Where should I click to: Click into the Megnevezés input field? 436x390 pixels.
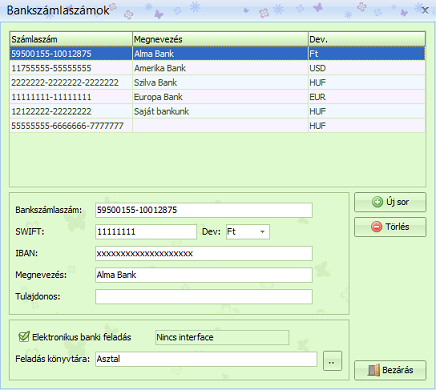(204, 275)
